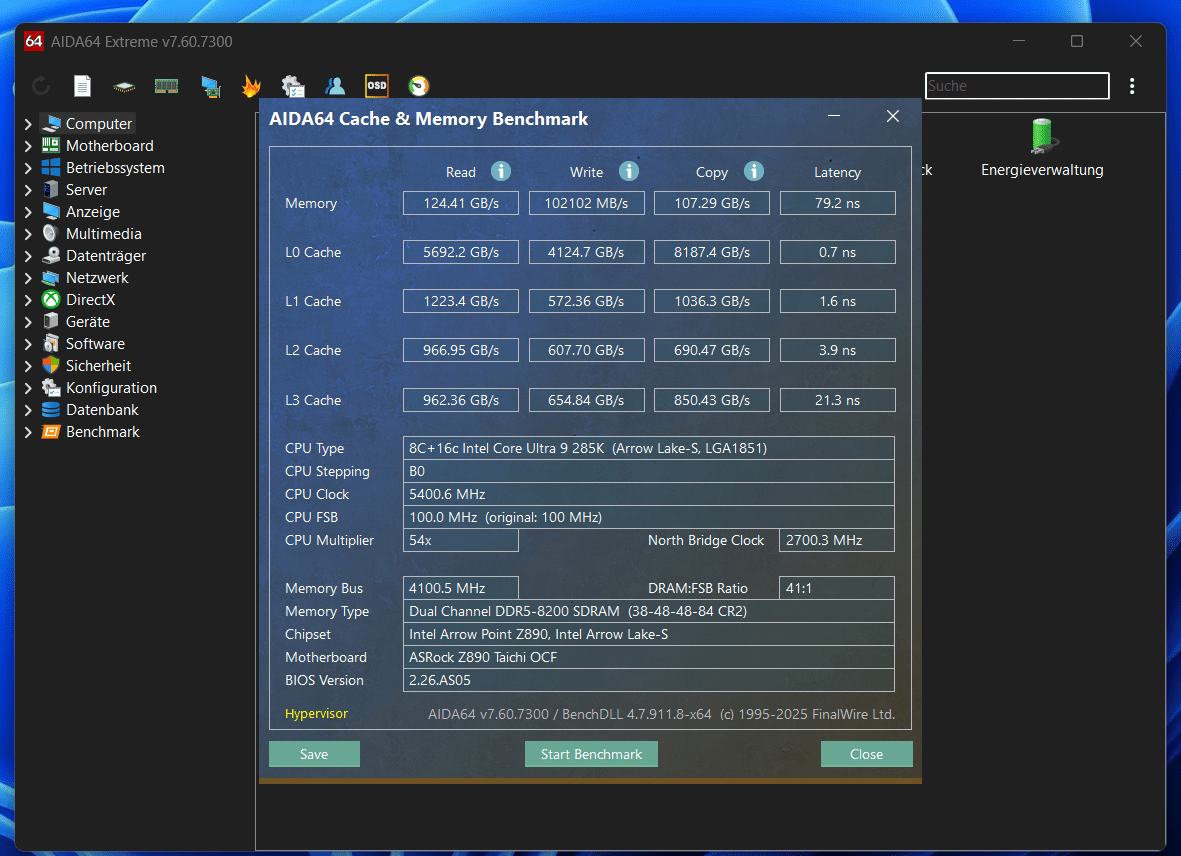Minimize the Cache & Memory Benchmark dialog
Viewport: 1181px width, 856px height.
coord(834,116)
